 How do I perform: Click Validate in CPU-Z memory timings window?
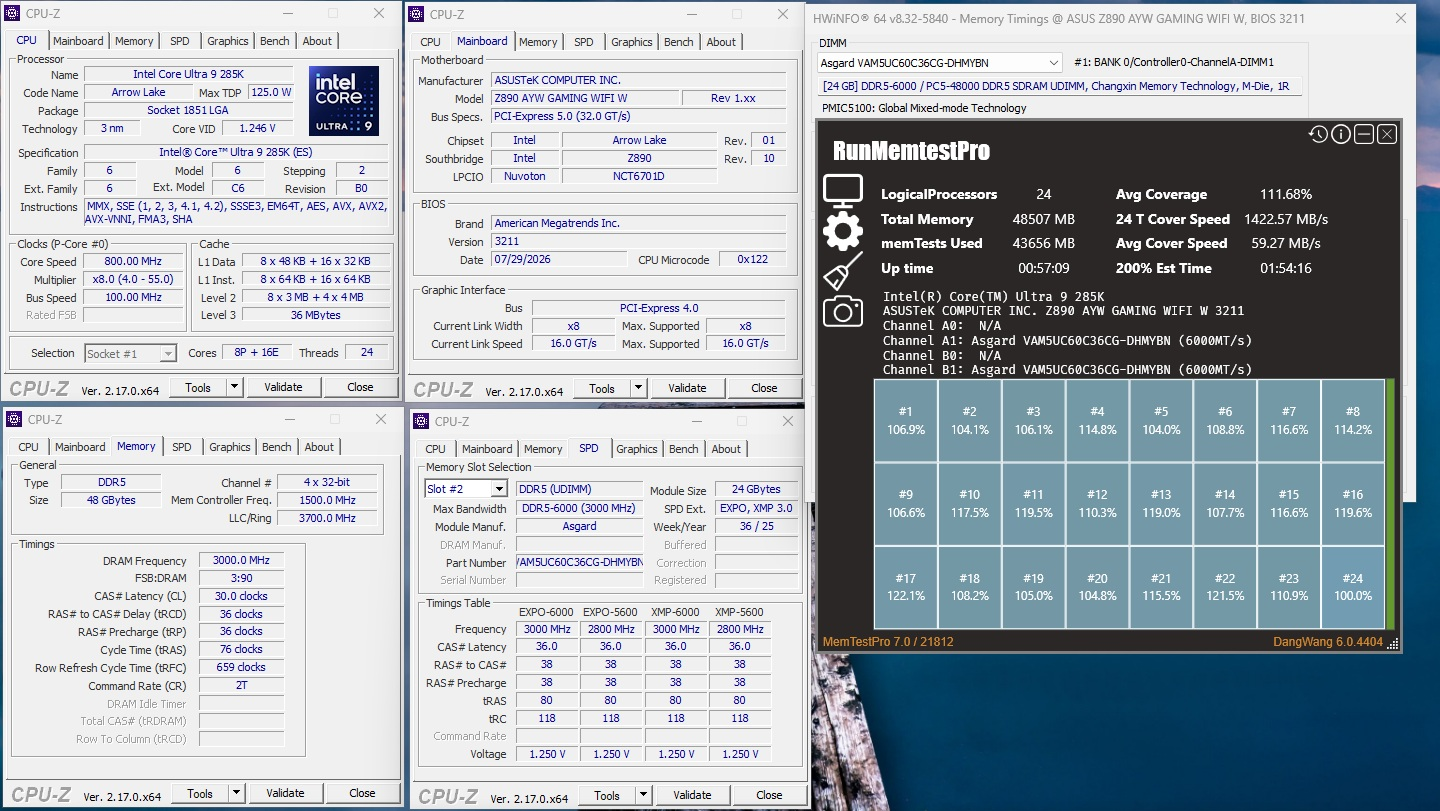[x=285, y=793]
